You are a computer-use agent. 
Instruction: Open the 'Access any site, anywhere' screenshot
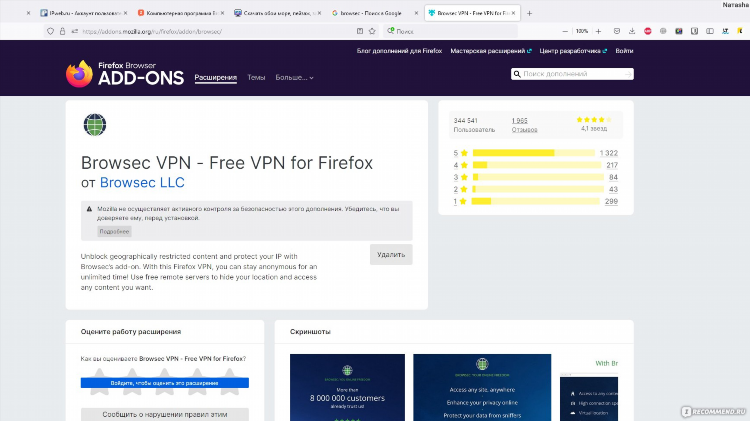(482, 388)
